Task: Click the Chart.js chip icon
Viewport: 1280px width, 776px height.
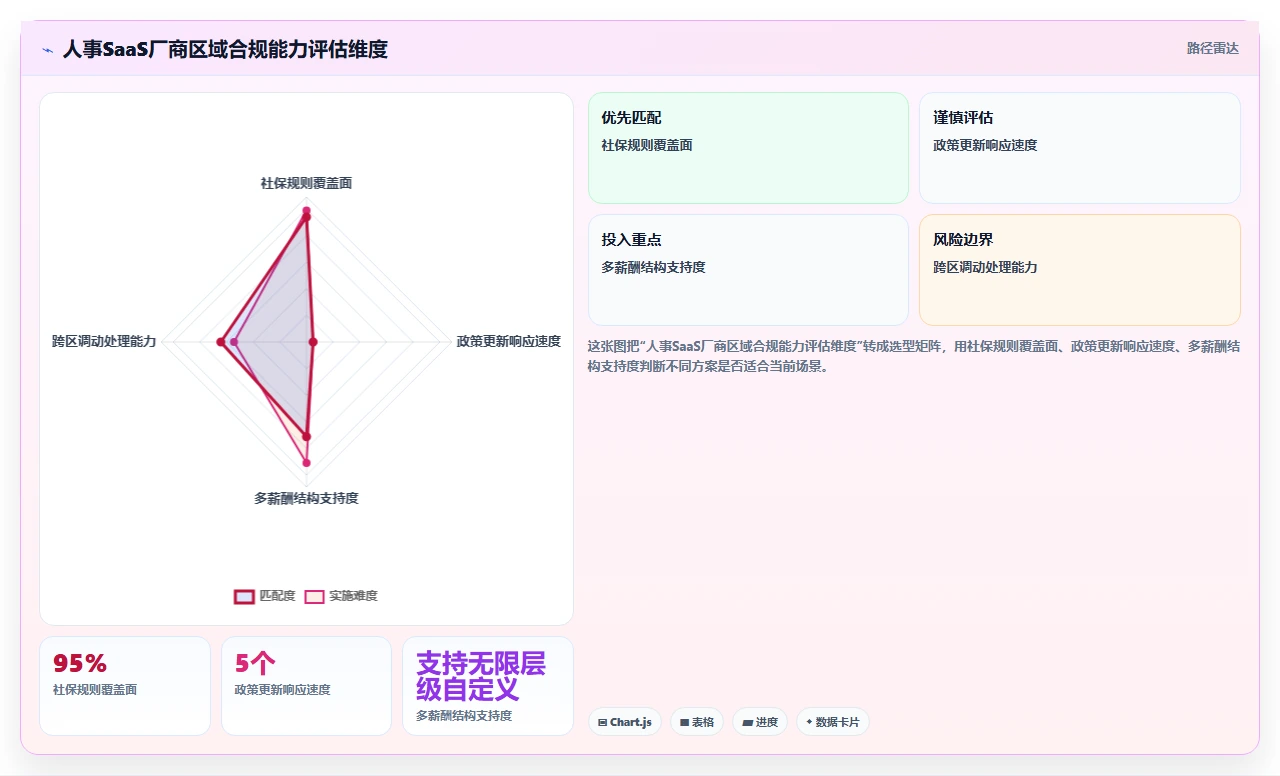Action: coord(602,722)
